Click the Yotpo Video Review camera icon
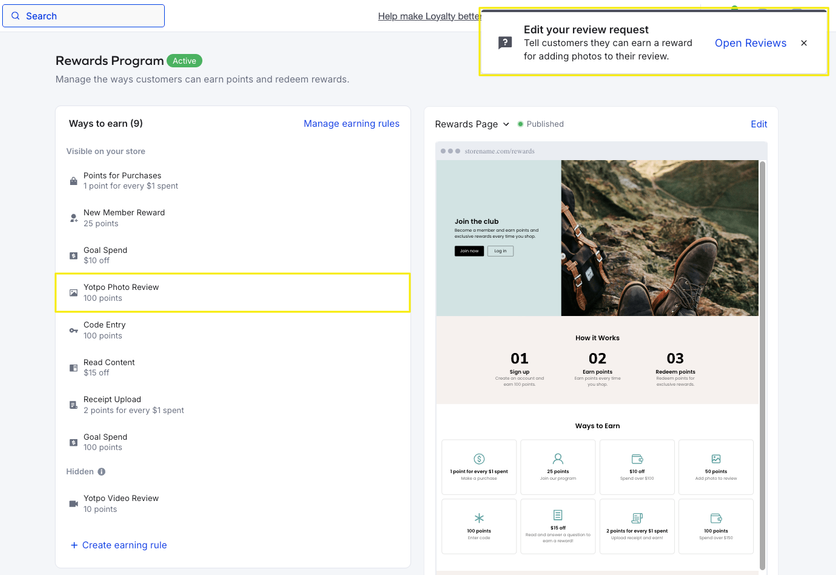Image resolution: width=836 pixels, height=575 pixels. tap(74, 504)
